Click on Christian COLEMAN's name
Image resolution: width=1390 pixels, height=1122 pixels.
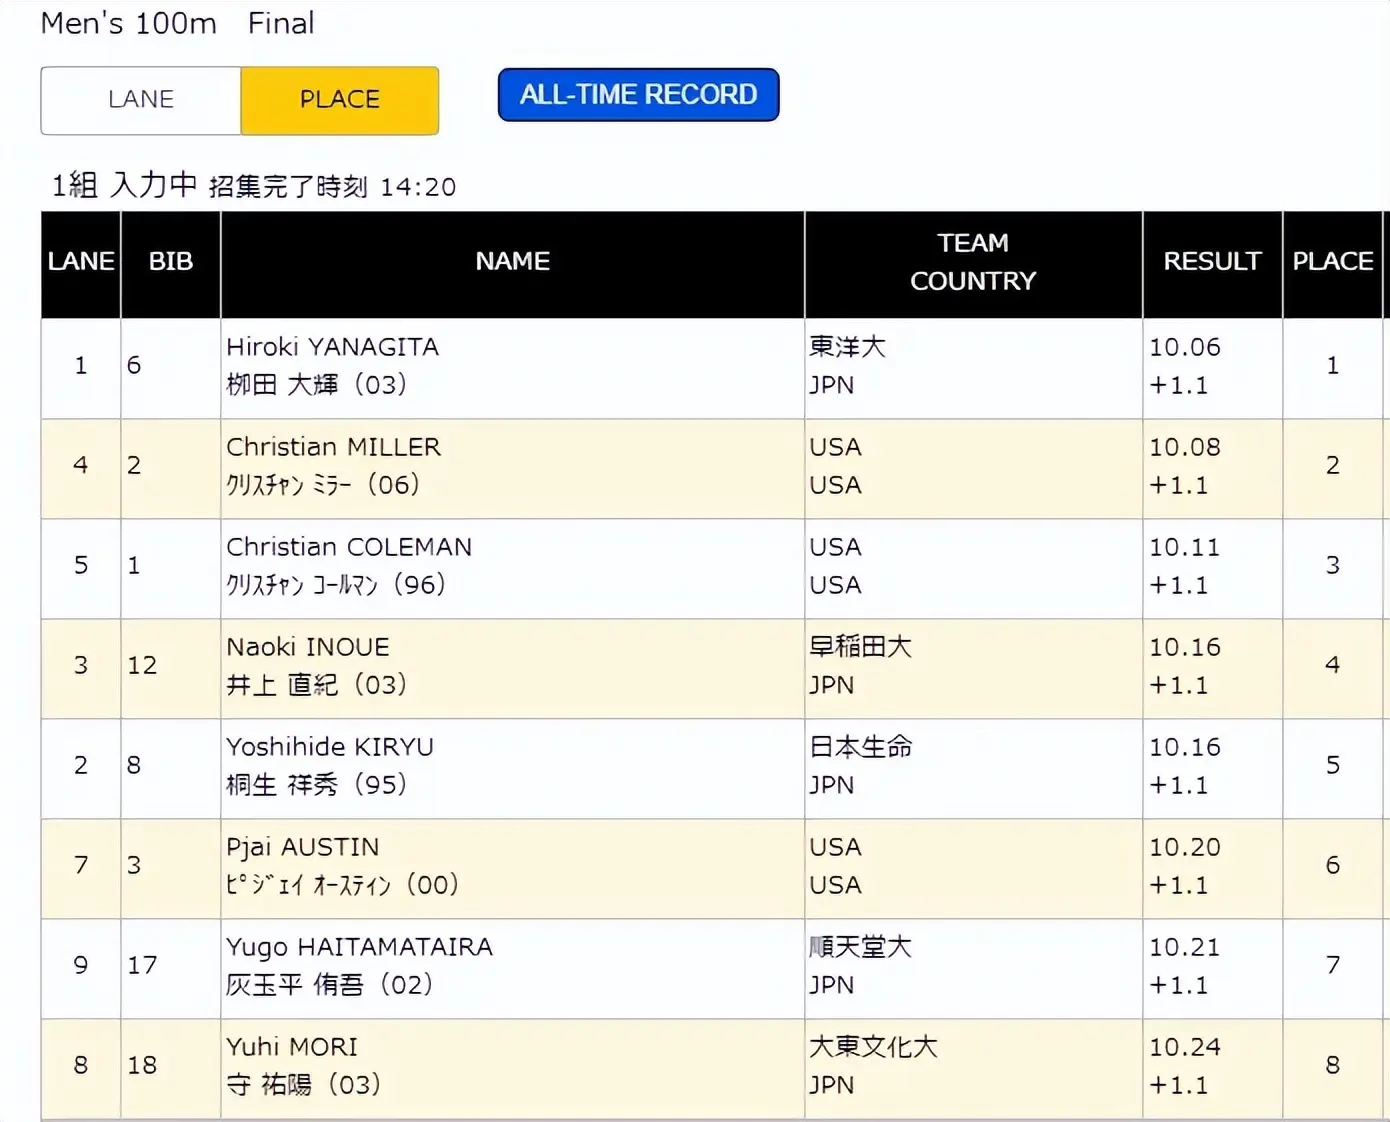pos(348,547)
